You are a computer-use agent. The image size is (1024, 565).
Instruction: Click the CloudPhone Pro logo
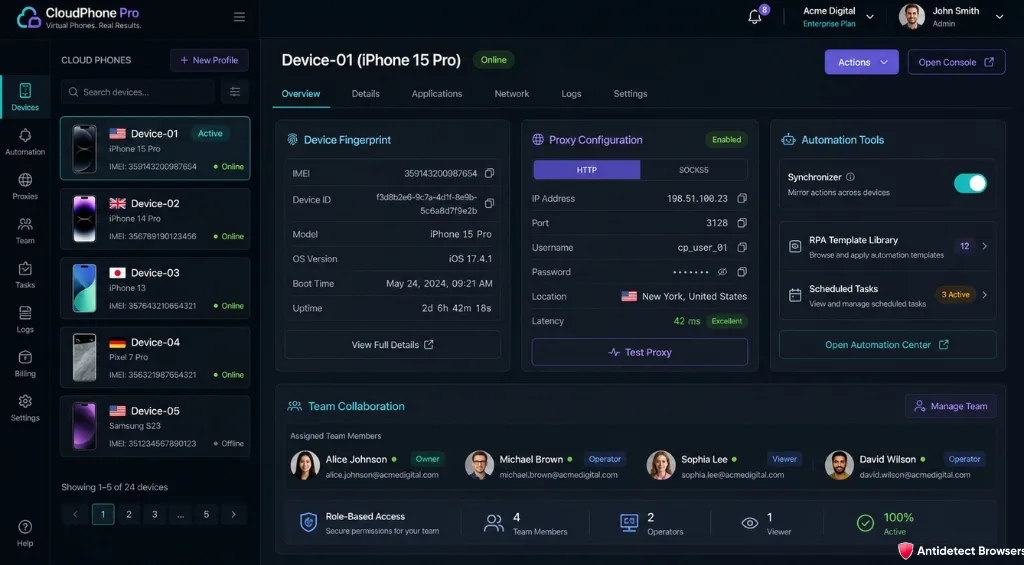pyautogui.click(x=78, y=18)
